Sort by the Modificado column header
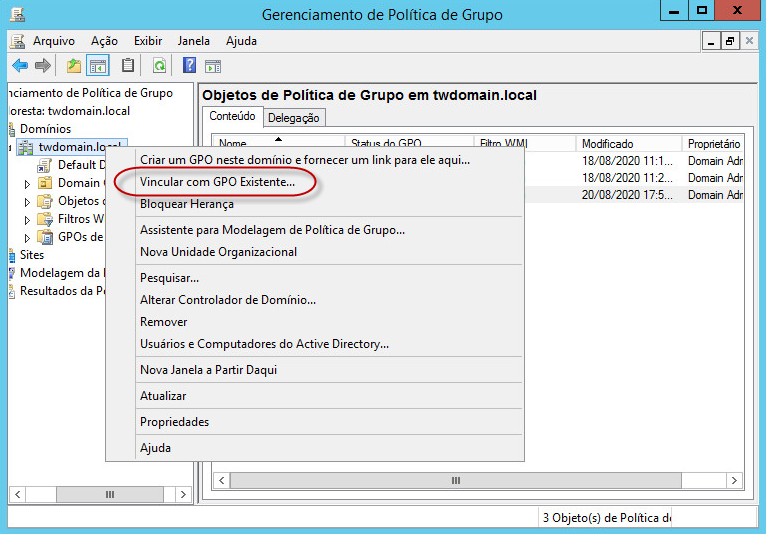 (x=629, y=144)
